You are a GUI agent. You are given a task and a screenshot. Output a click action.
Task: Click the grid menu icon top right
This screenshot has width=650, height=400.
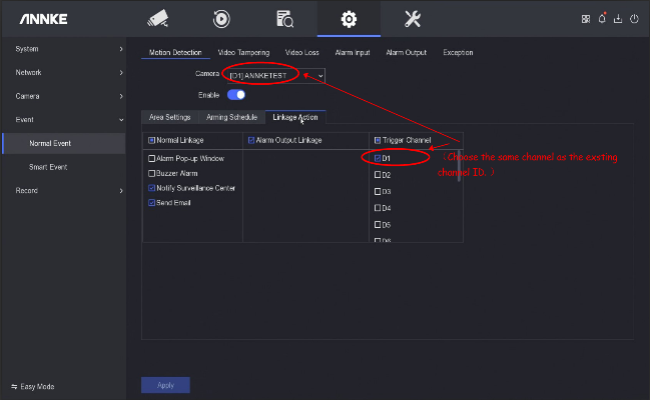point(586,19)
